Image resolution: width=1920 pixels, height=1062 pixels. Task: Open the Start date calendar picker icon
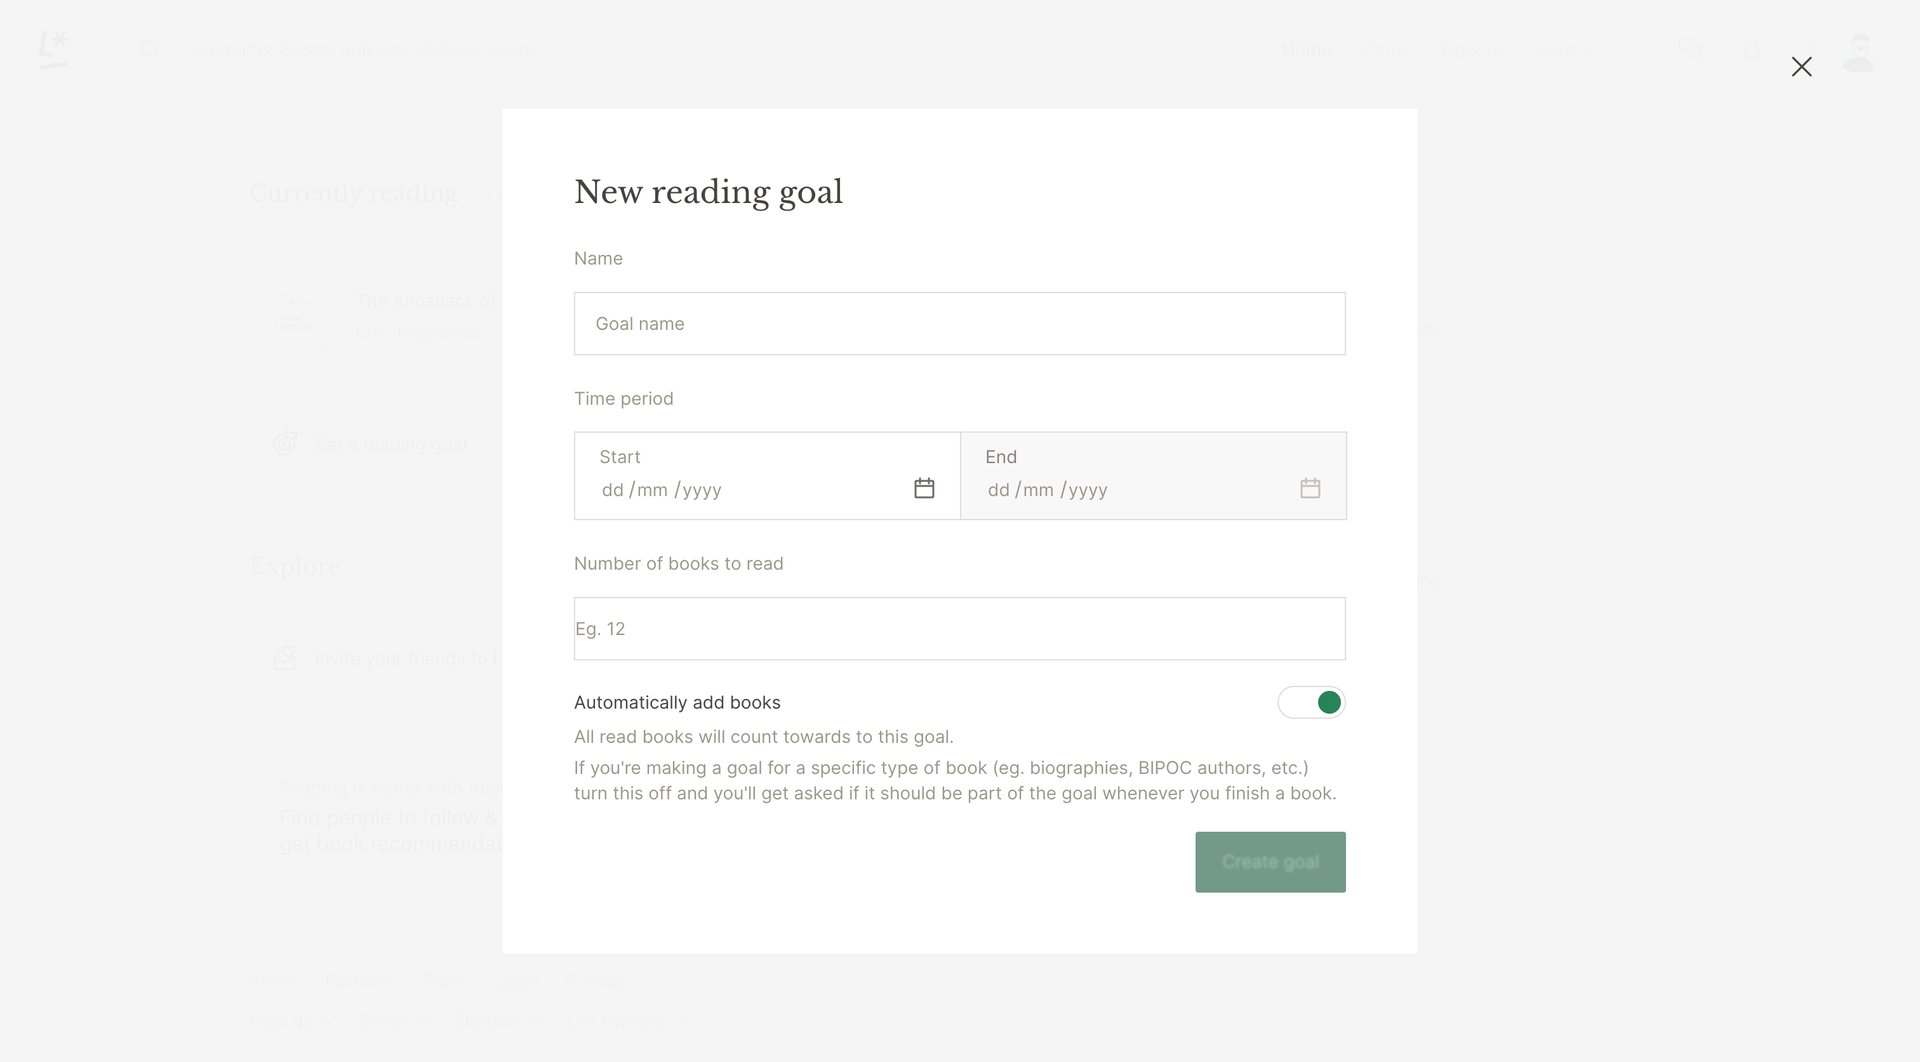[924, 488]
